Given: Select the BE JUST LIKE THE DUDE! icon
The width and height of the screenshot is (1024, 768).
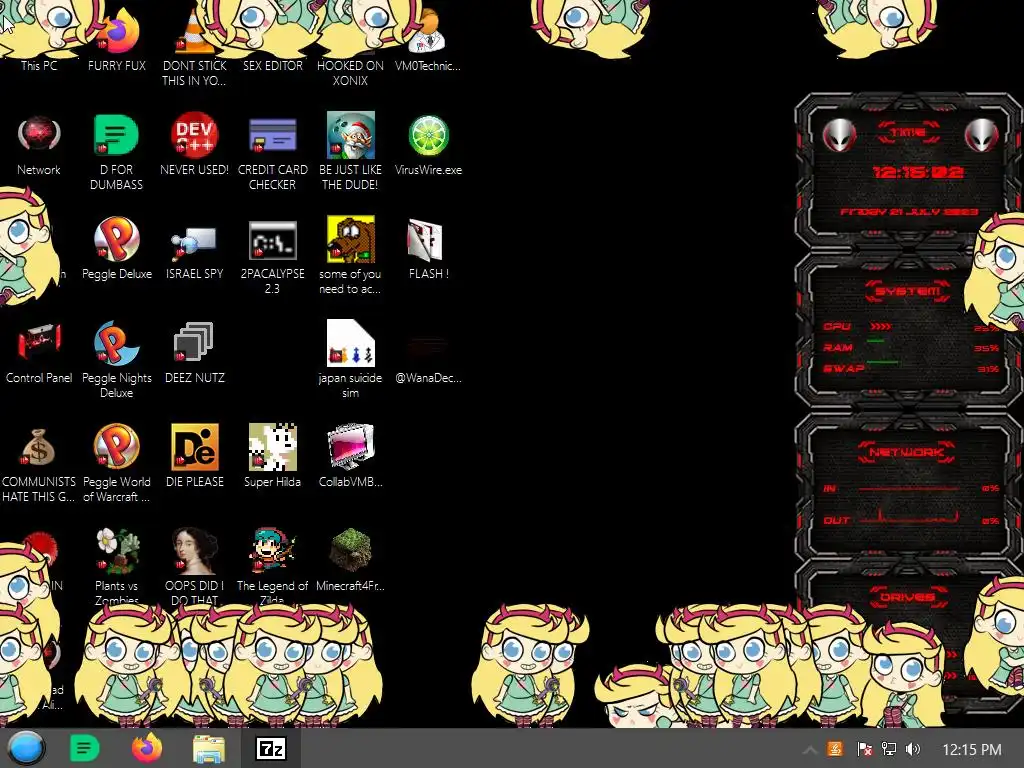Looking at the screenshot, I should tap(350, 152).
